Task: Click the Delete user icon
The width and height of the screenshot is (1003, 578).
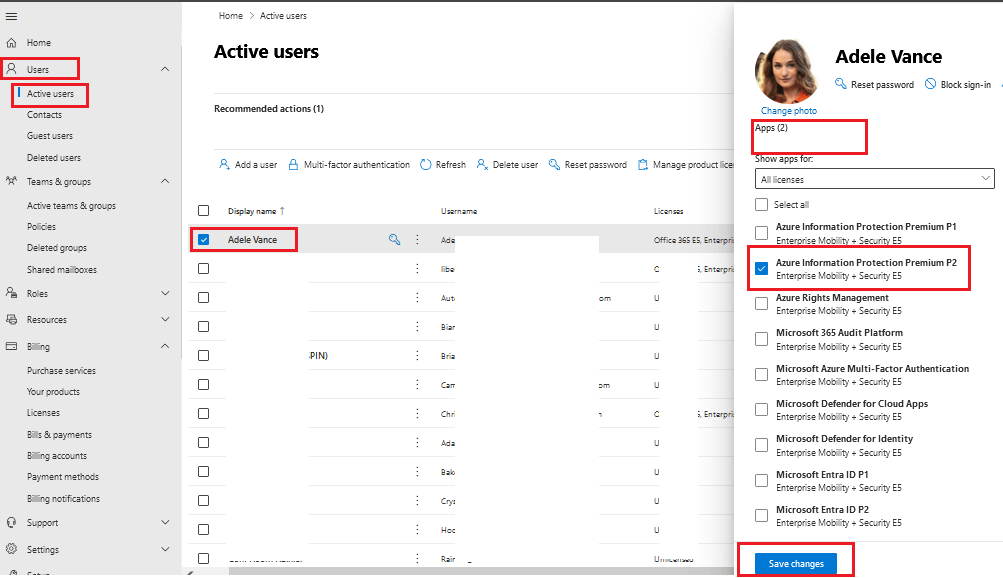Action: point(482,164)
